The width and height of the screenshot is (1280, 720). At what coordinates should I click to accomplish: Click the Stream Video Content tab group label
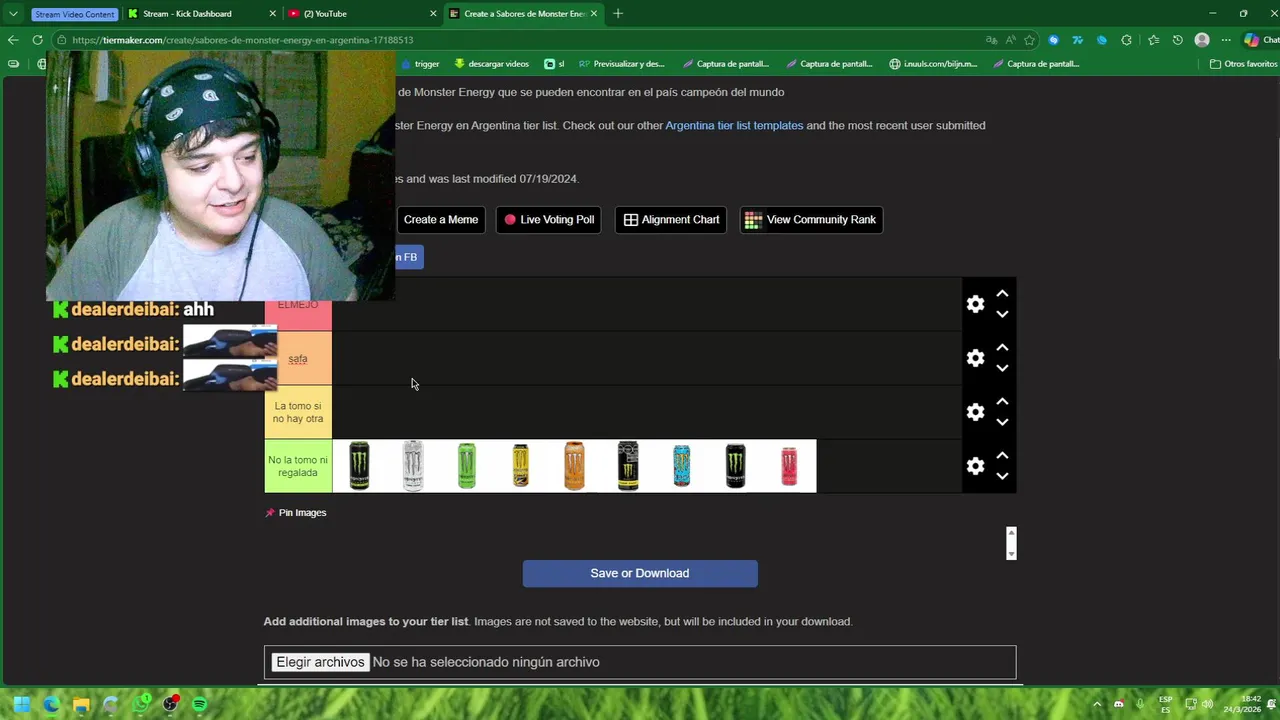pyautogui.click(x=75, y=14)
